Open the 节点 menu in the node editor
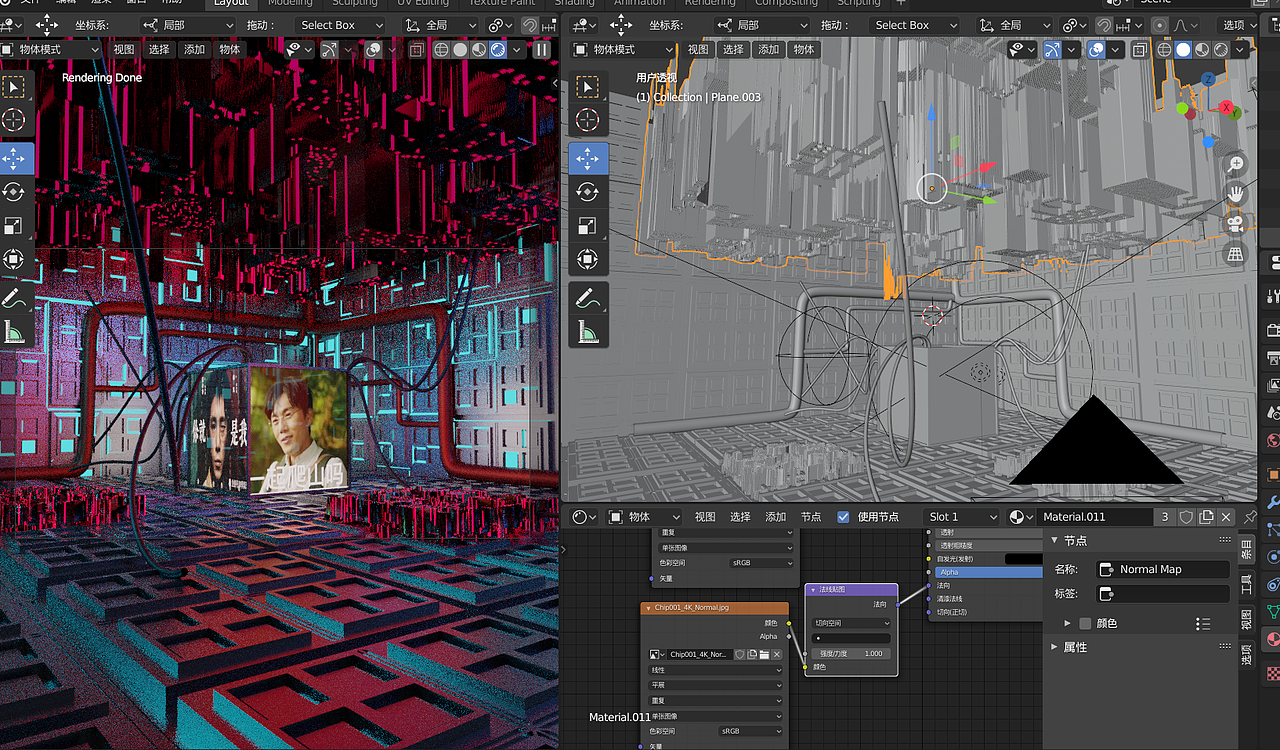 tap(811, 517)
